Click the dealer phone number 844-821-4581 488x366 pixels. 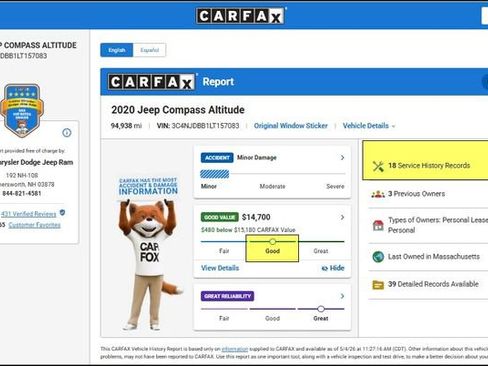22,193
